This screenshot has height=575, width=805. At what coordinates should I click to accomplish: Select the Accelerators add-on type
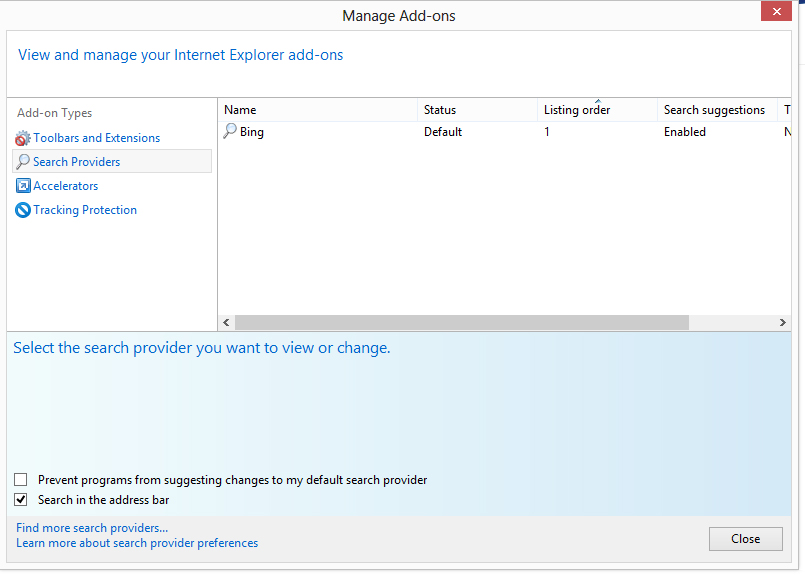66,186
